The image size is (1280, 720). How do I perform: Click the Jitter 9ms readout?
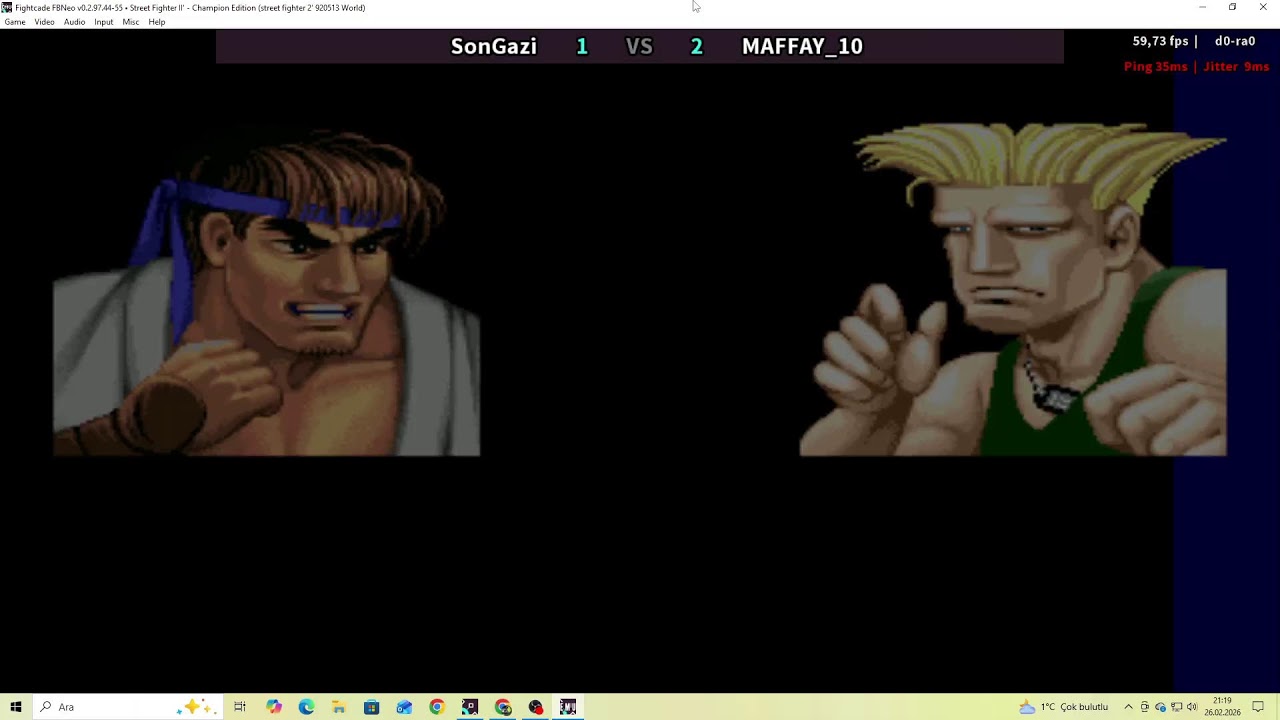tap(1236, 66)
